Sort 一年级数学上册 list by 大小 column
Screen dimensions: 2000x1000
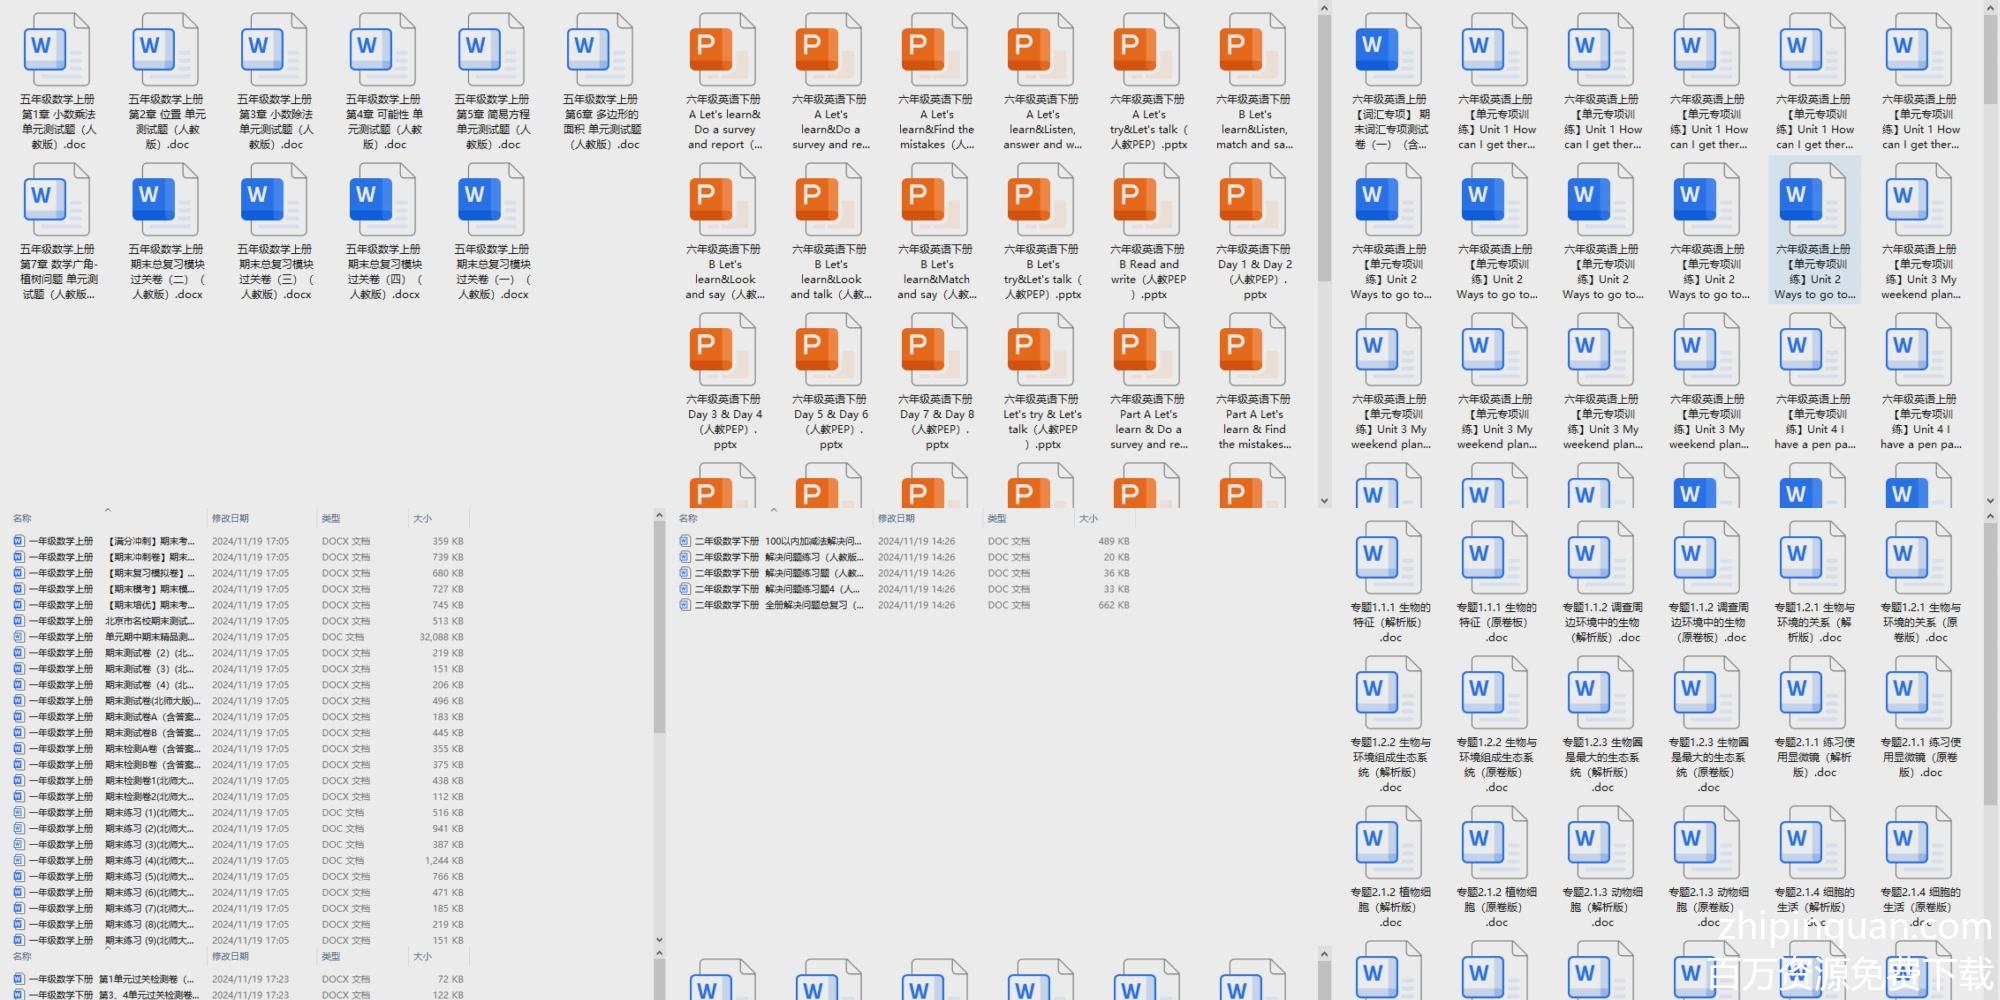[x=423, y=518]
